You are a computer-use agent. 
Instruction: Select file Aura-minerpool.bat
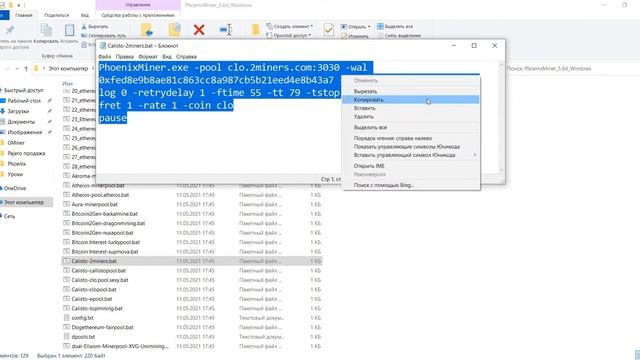95,204
